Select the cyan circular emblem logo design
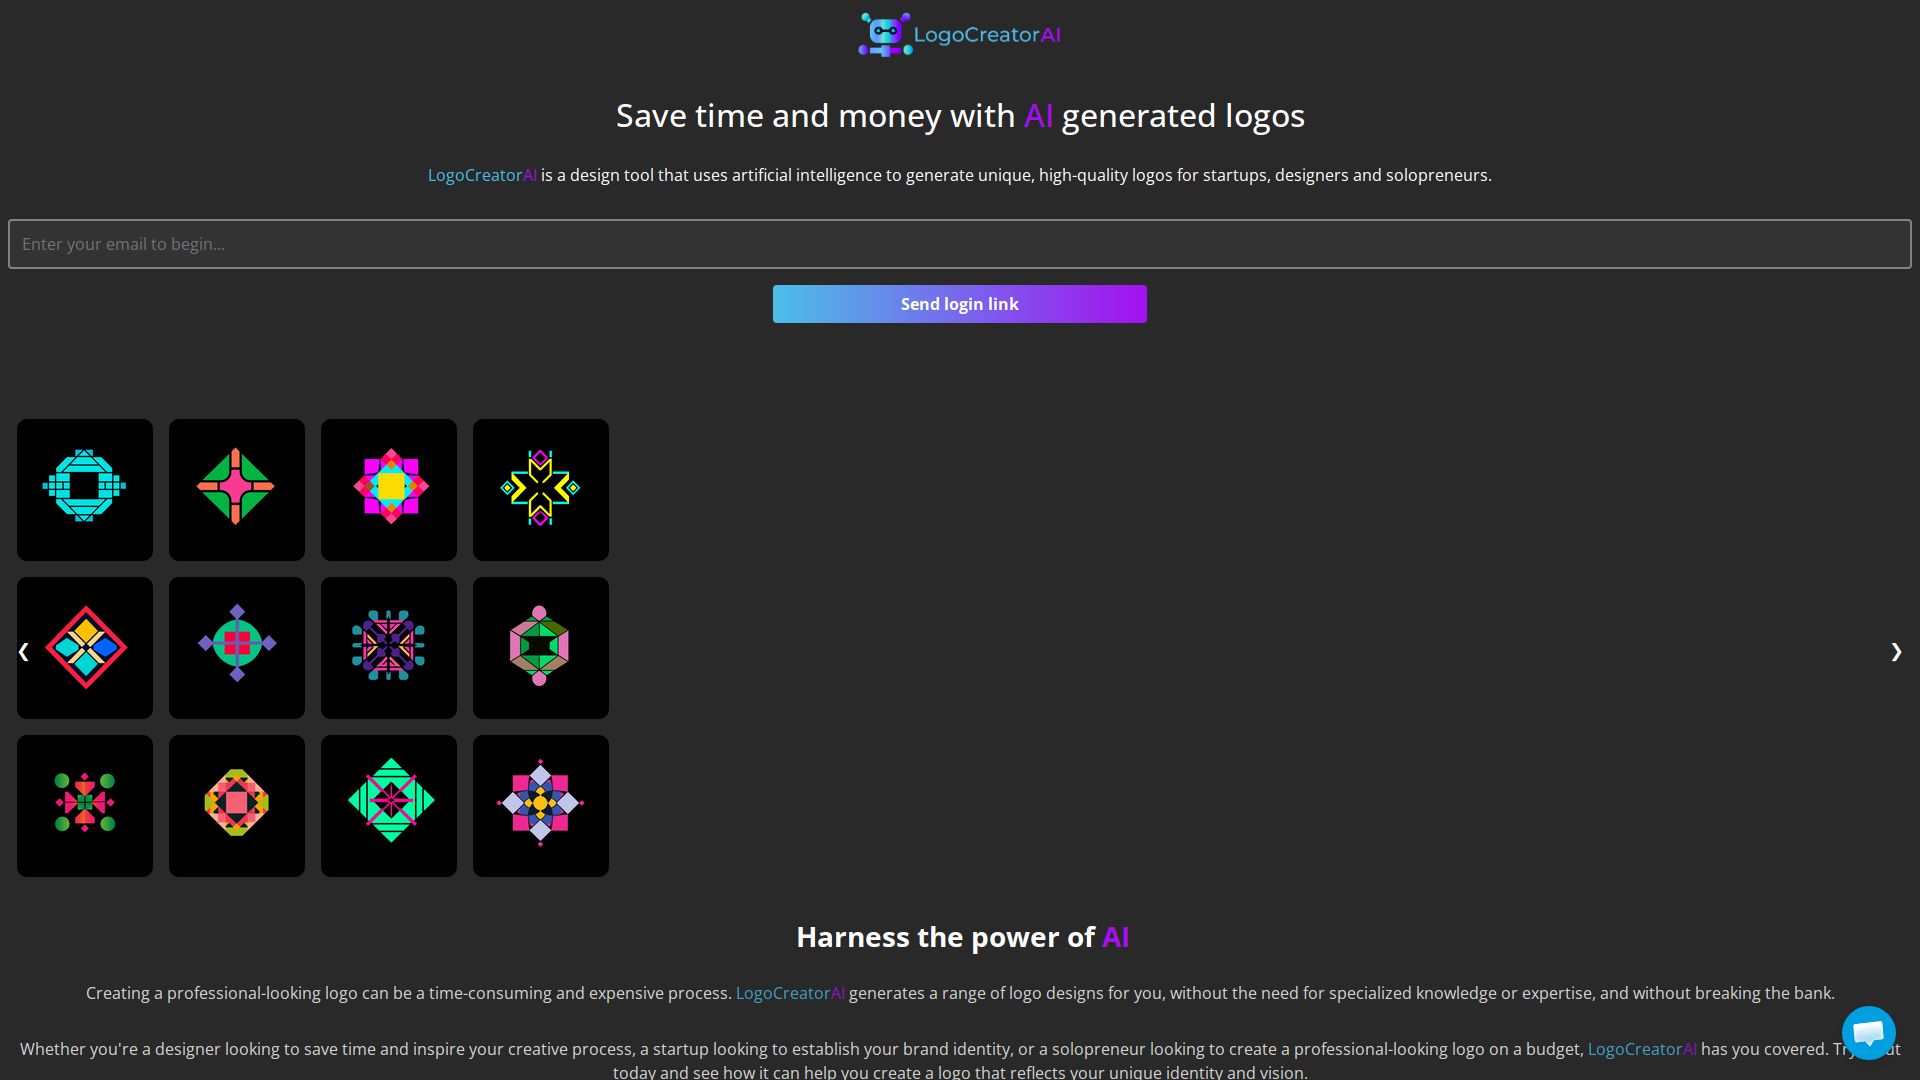Viewport: 1920px width, 1080px height. coord(84,489)
